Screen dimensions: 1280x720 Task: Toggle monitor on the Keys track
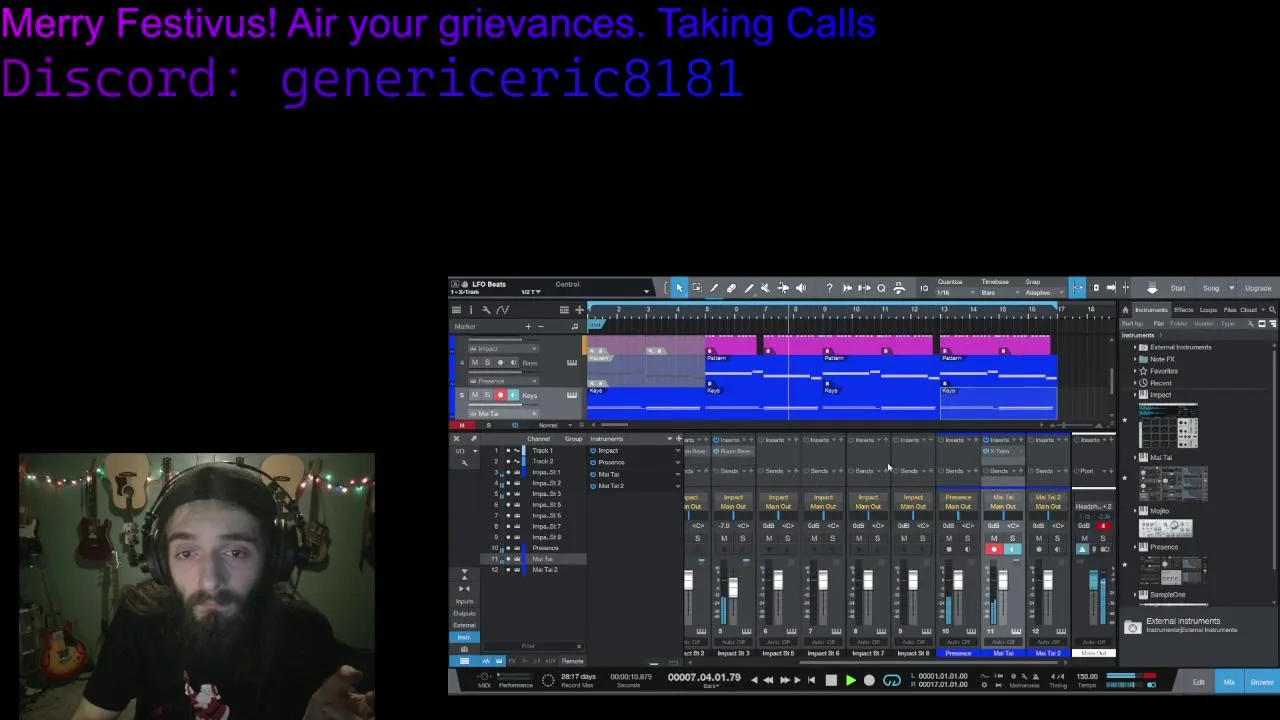513,395
